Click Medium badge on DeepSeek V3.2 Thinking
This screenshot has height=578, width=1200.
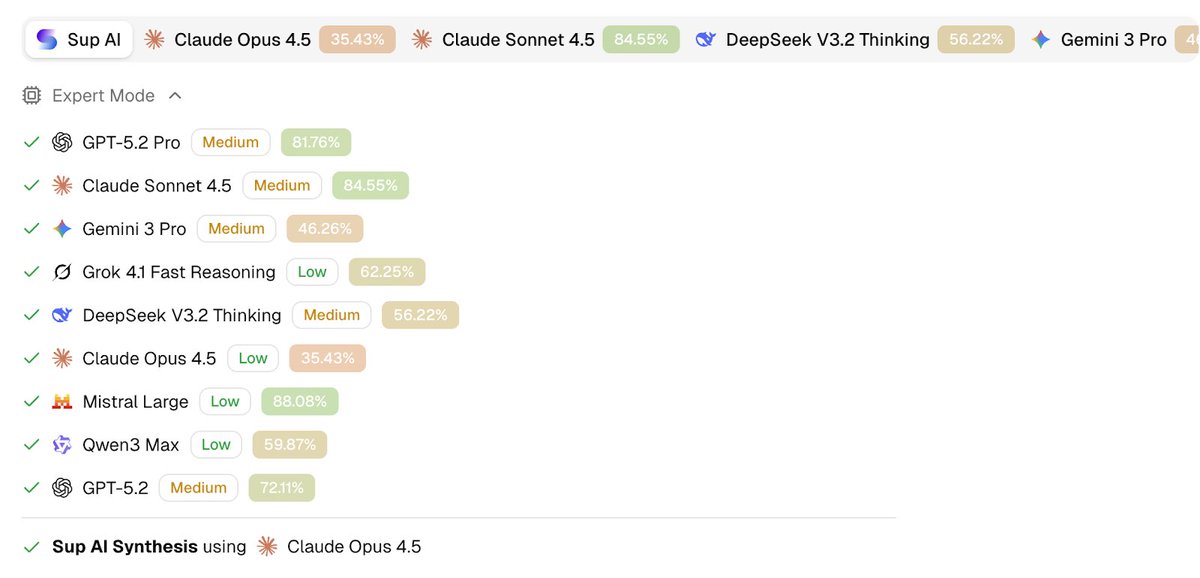tap(332, 315)
